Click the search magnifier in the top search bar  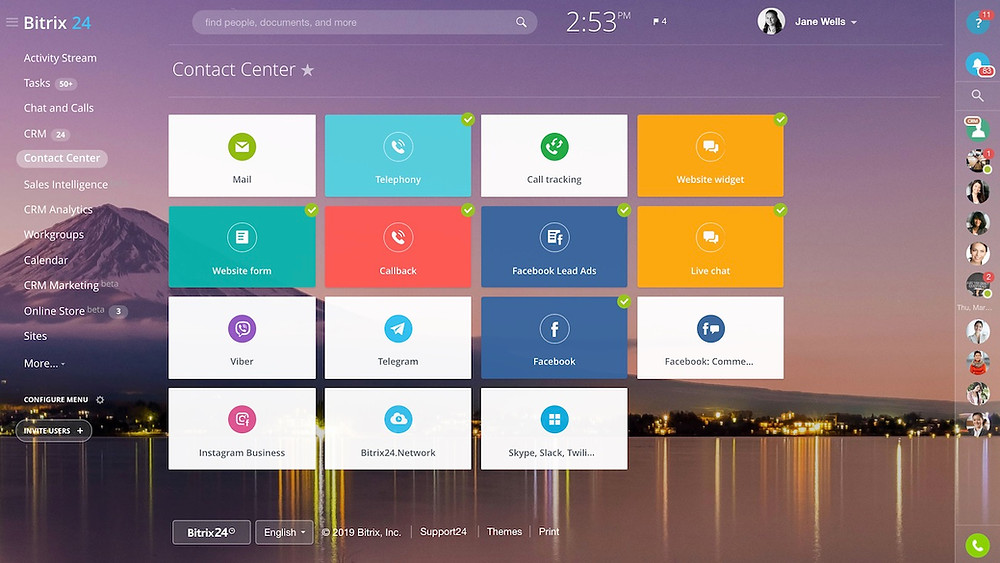(521, 22)
